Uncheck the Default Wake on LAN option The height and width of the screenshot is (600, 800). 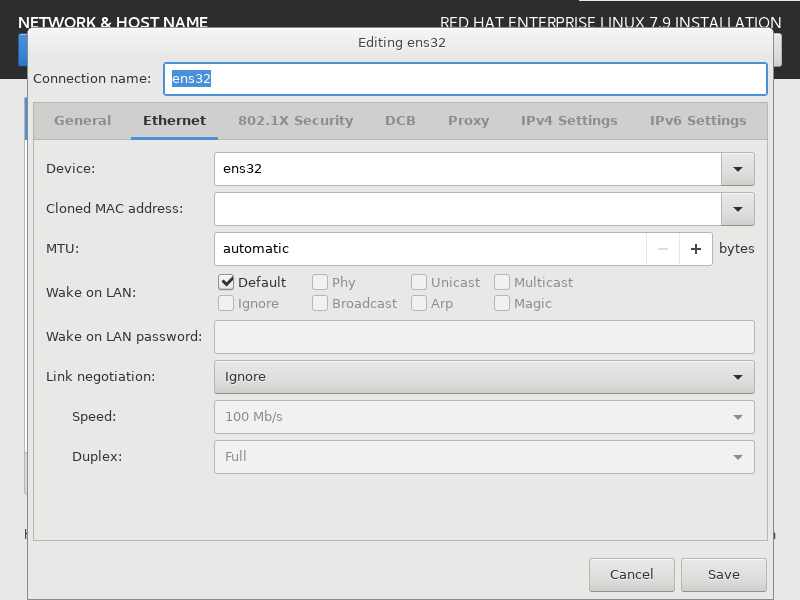226,282
